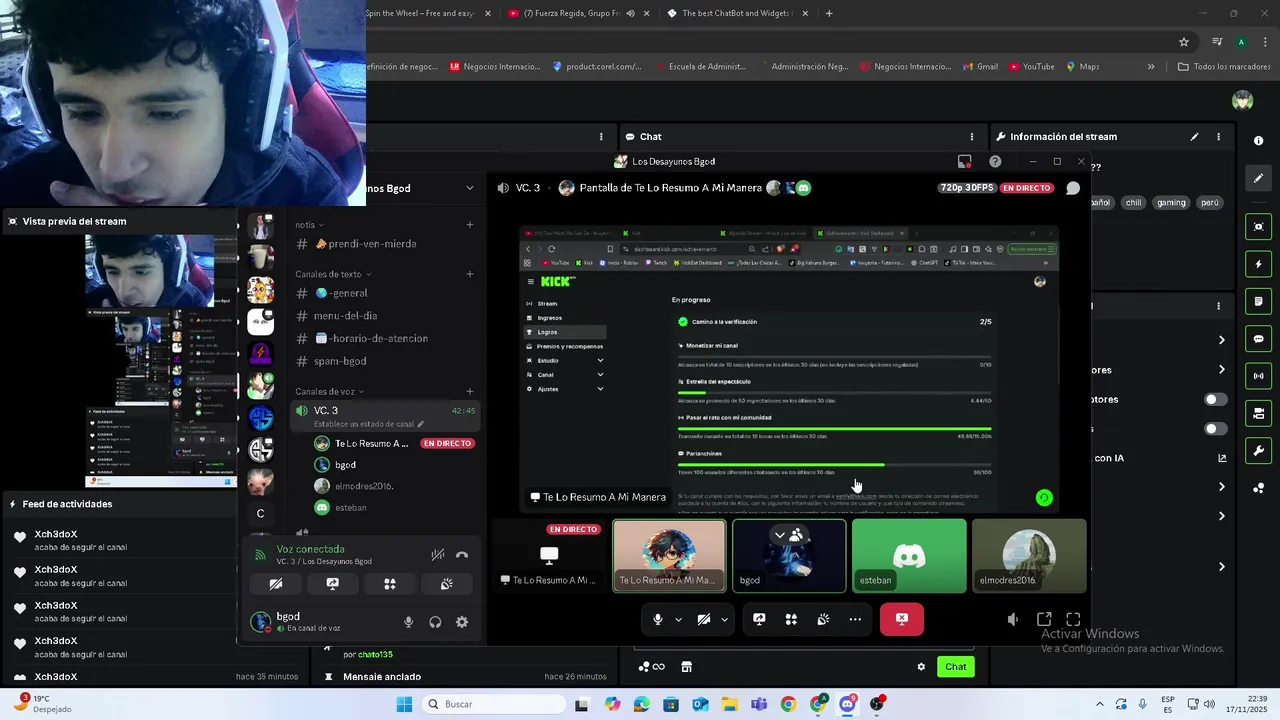The width and height of the screenshot is (1280, 720).
Task: Open Discord user settings gear
Action: click(462, 622)
